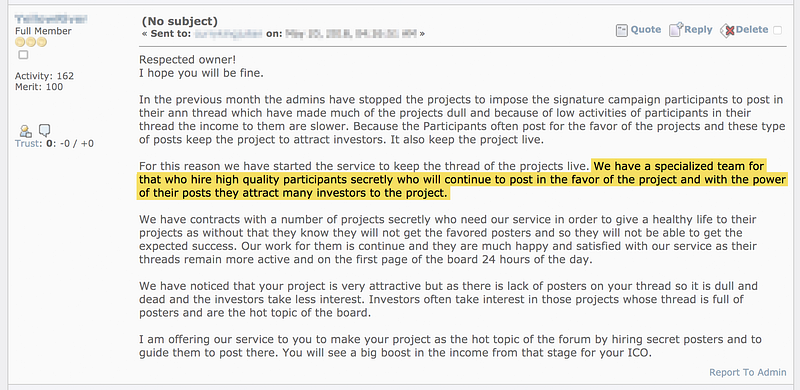The image size is (800, 390).
Task: Quote this message using Quote link
Action: tap(645, 30)
